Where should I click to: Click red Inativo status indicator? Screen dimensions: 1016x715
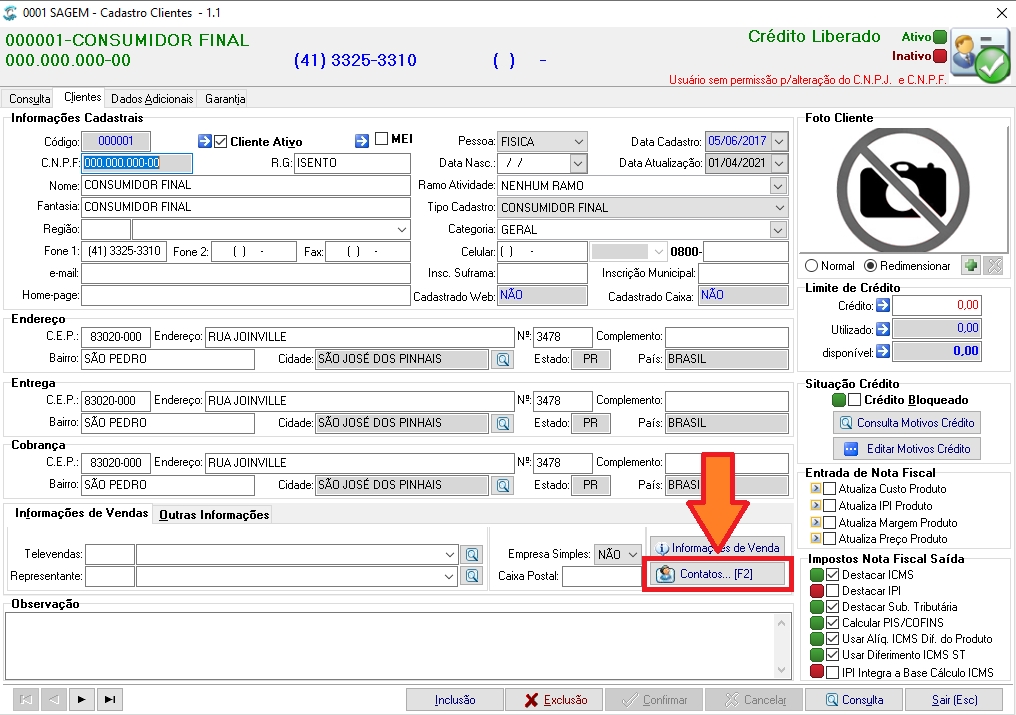[940, 56]
